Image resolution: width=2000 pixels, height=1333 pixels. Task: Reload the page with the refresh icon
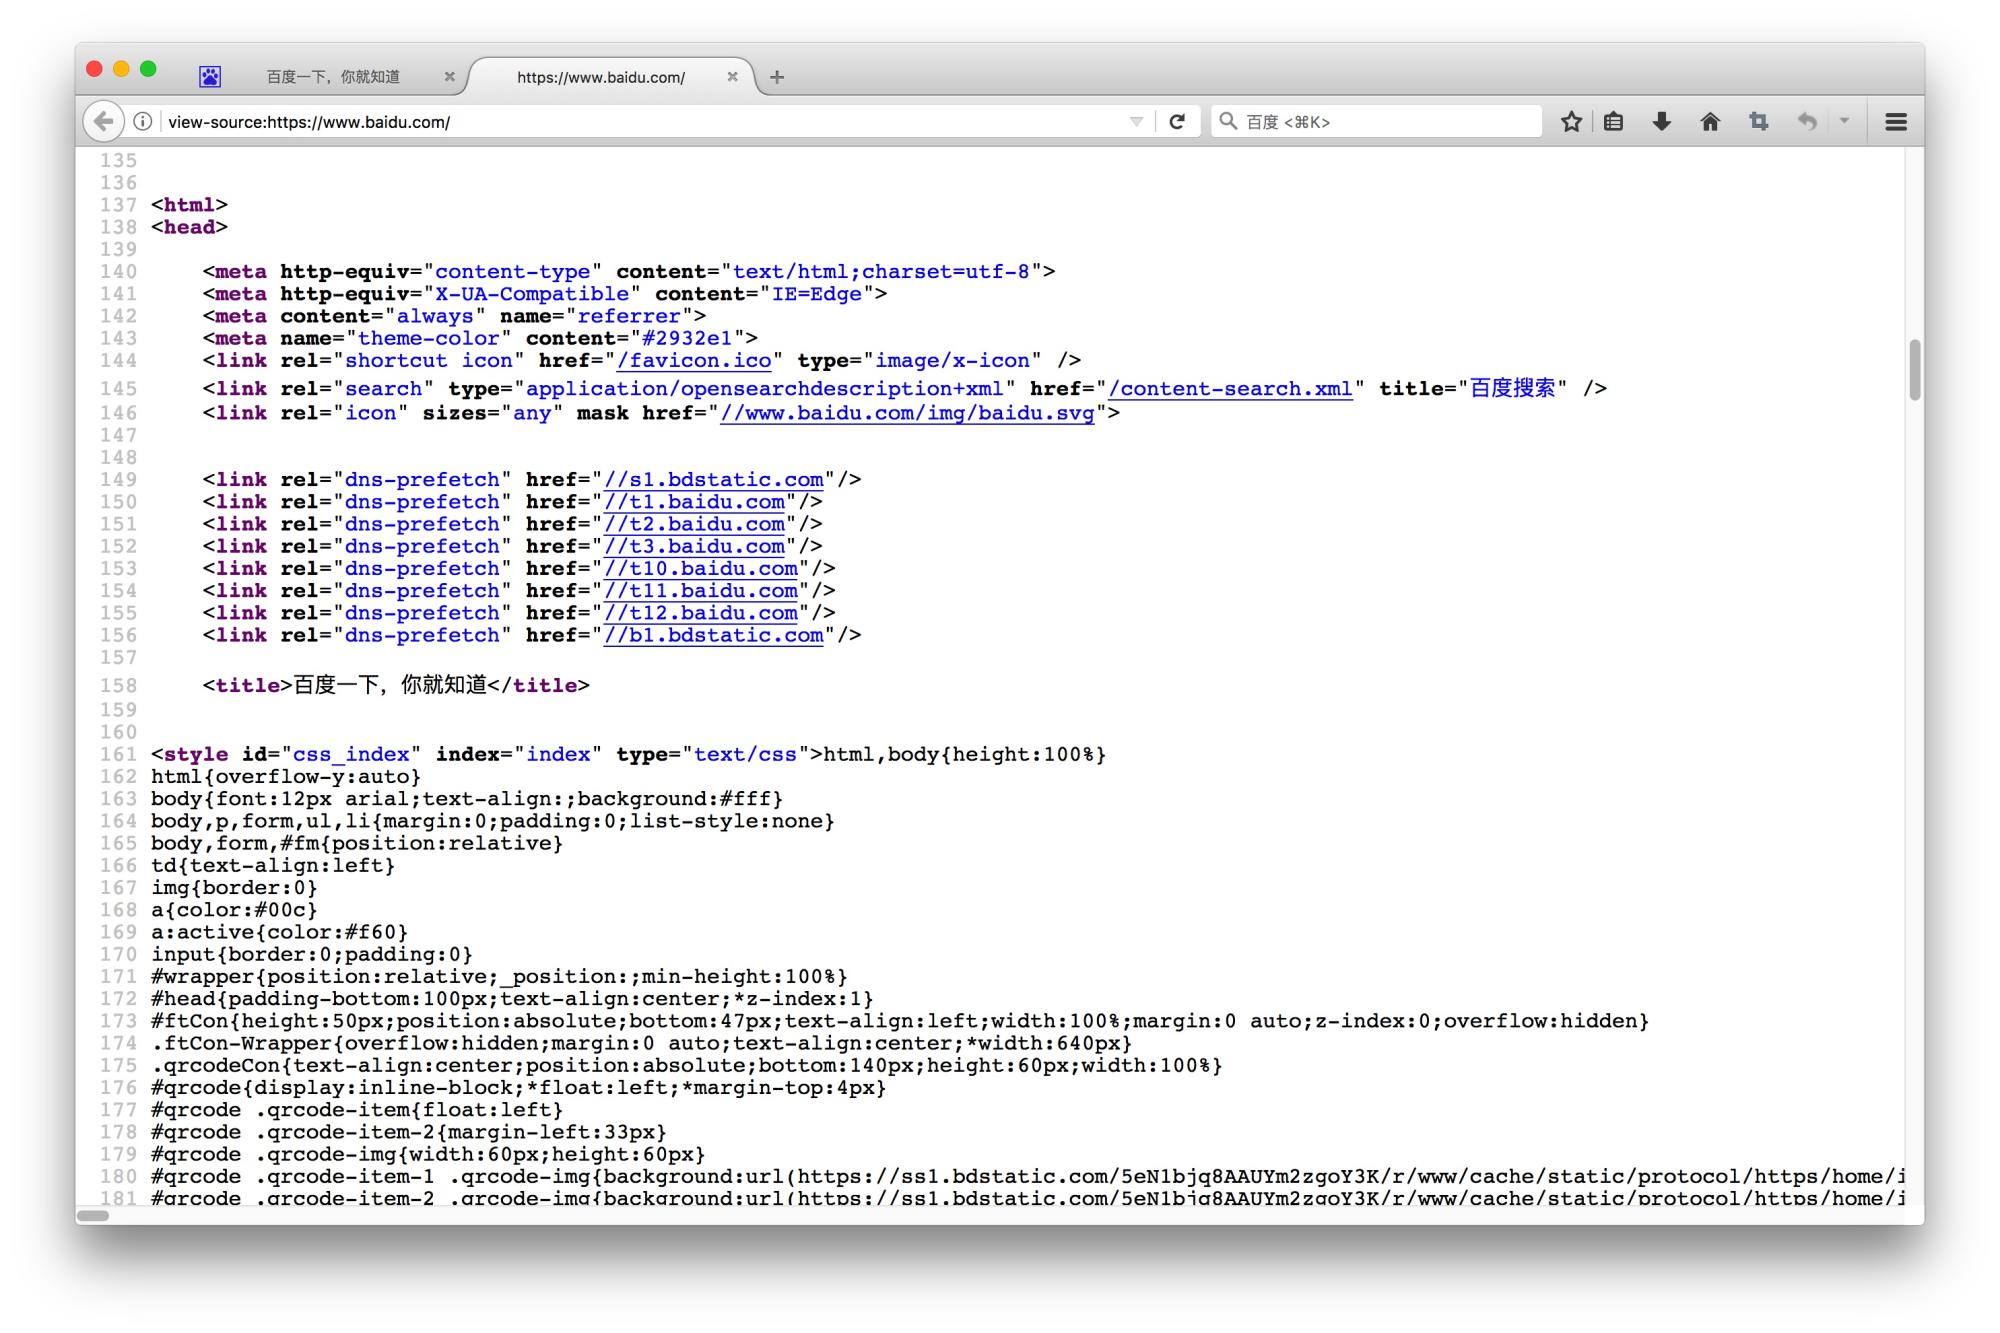1177,122
